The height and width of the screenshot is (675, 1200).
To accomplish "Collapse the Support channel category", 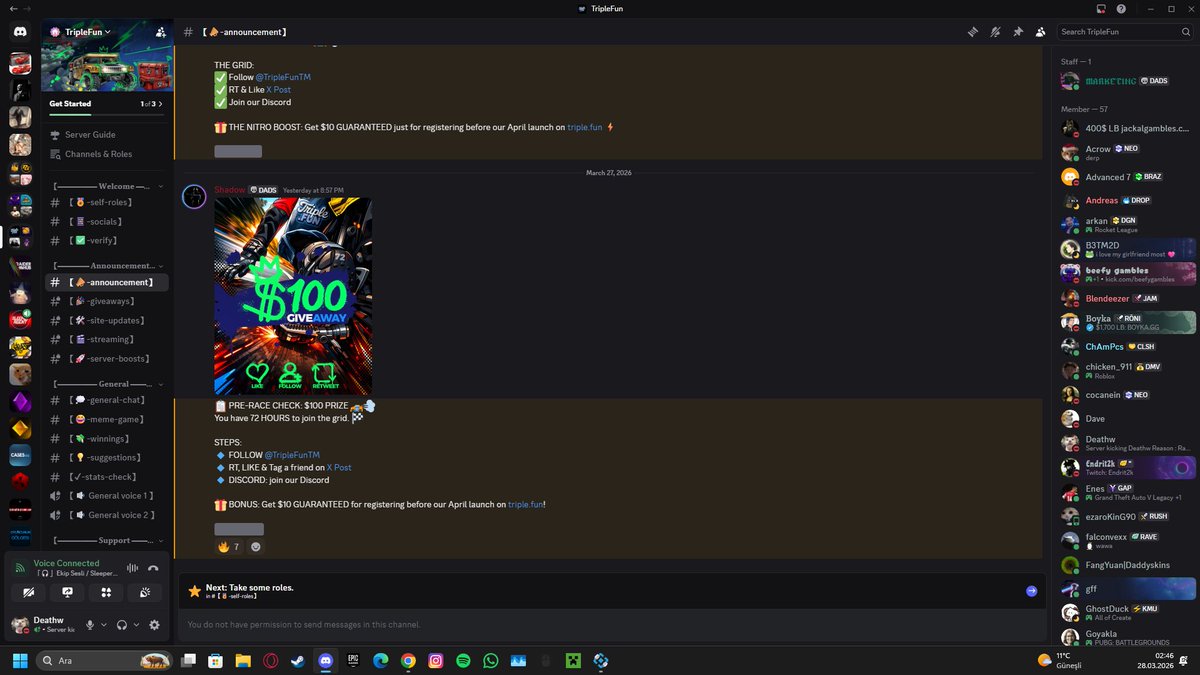I will 108,541.
